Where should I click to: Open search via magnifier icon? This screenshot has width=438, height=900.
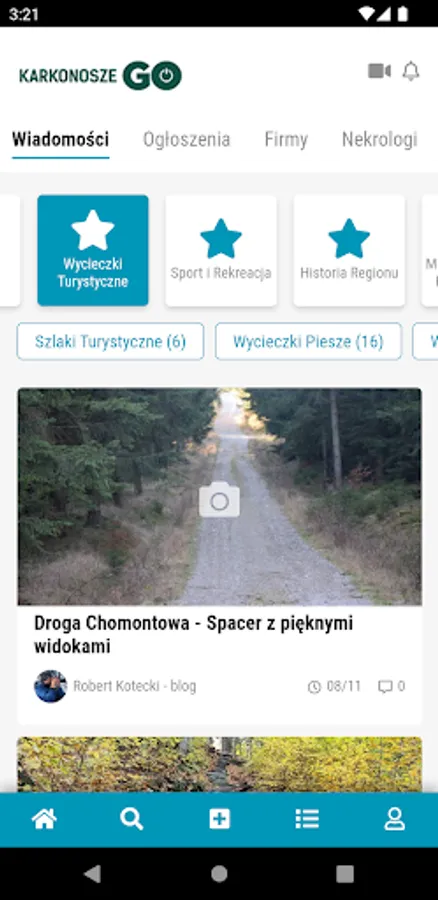(131, 819)
